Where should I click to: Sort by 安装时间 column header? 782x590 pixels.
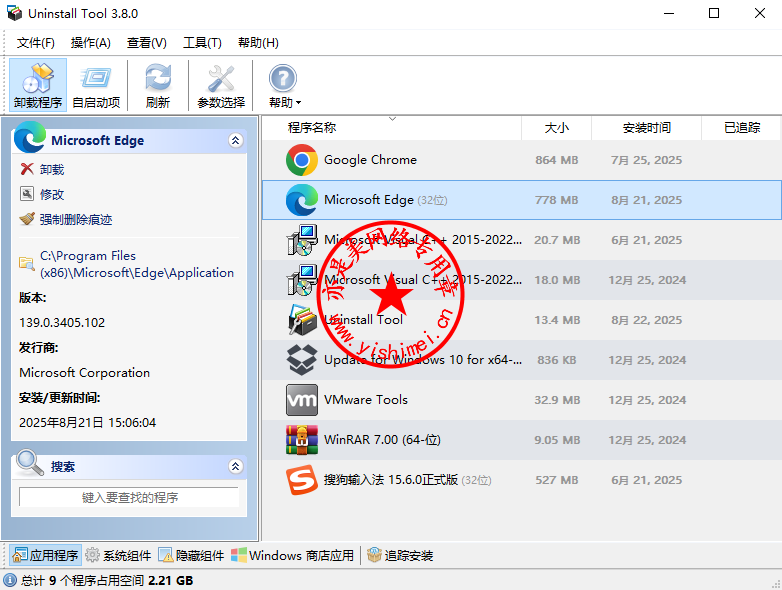(x=646, y=128)
